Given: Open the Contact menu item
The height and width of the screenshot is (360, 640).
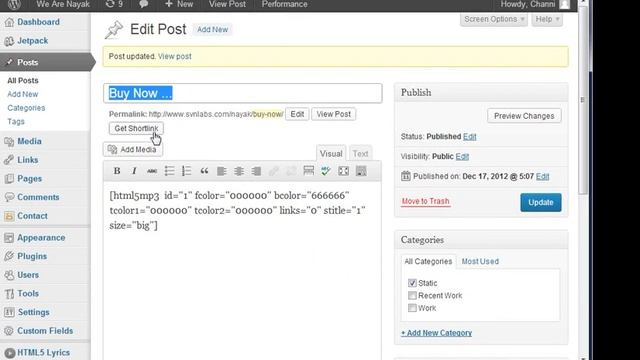Looking at the screenshot, I should tap(32, 216).
